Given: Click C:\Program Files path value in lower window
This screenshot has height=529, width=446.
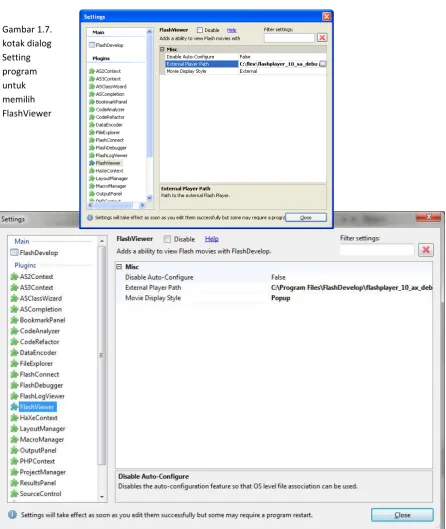Looking at the screenshot, I should point(351,287).
